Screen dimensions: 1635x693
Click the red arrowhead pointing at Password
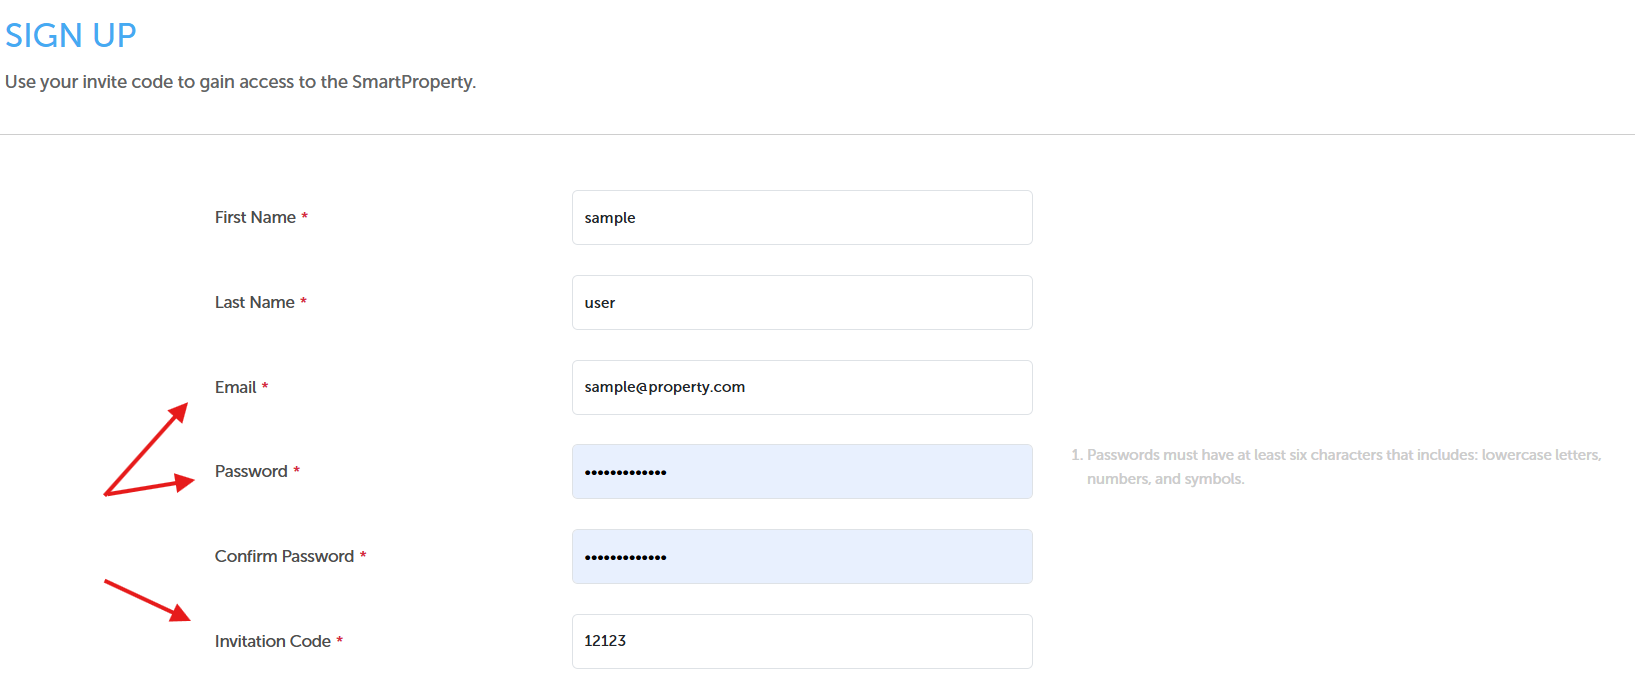coord(184,482)
